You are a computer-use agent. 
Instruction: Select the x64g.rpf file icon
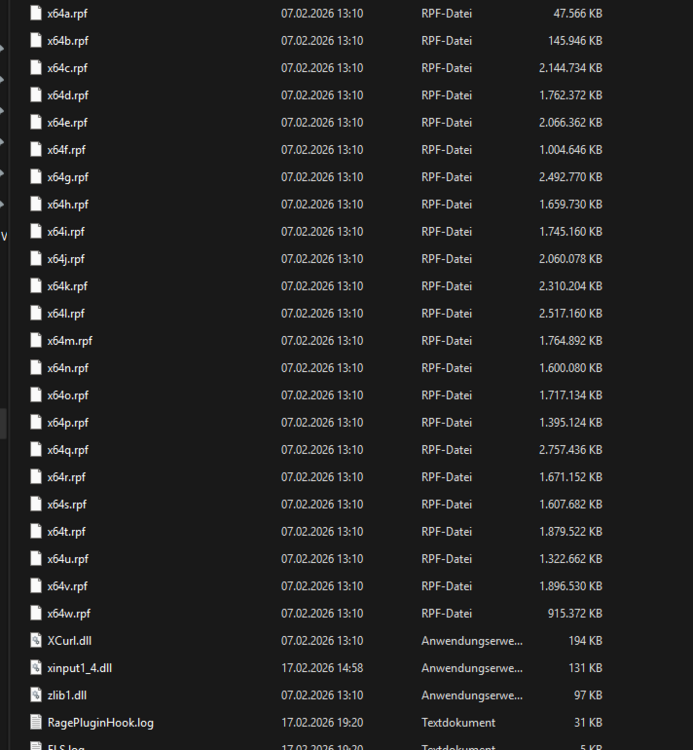pos(36,176)
